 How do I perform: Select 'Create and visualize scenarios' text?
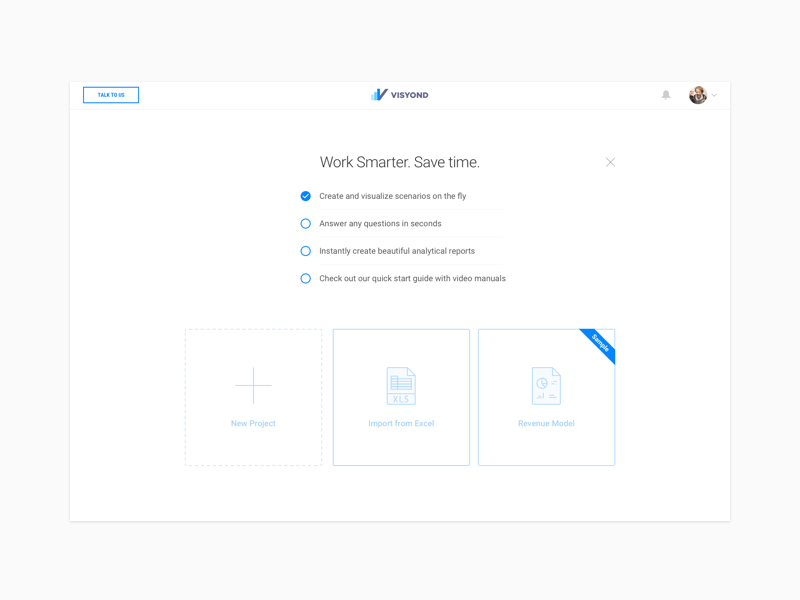[x=392, y=196]
